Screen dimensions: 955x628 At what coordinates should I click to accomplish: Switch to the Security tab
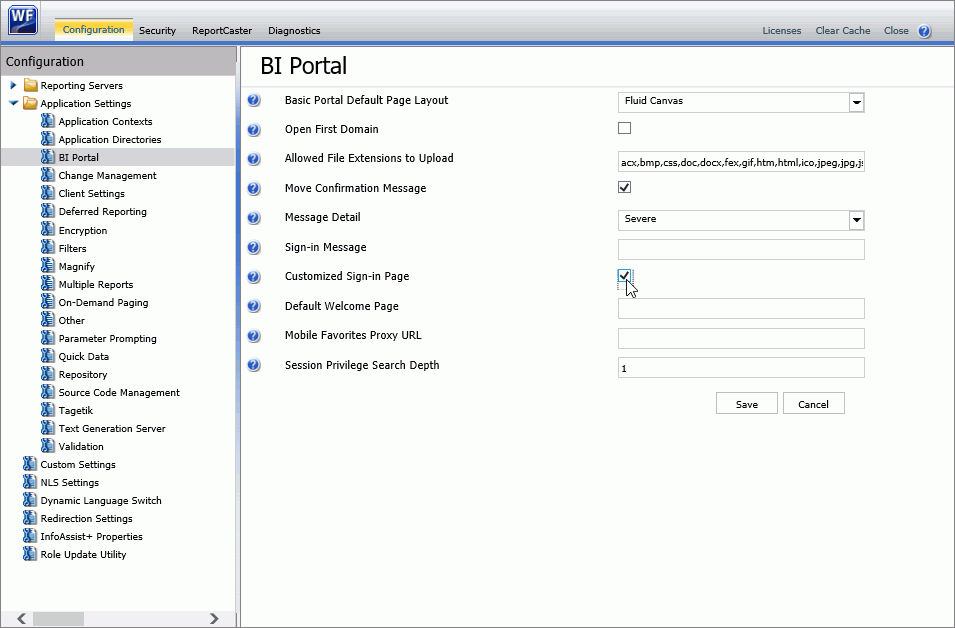coord(157,30)
